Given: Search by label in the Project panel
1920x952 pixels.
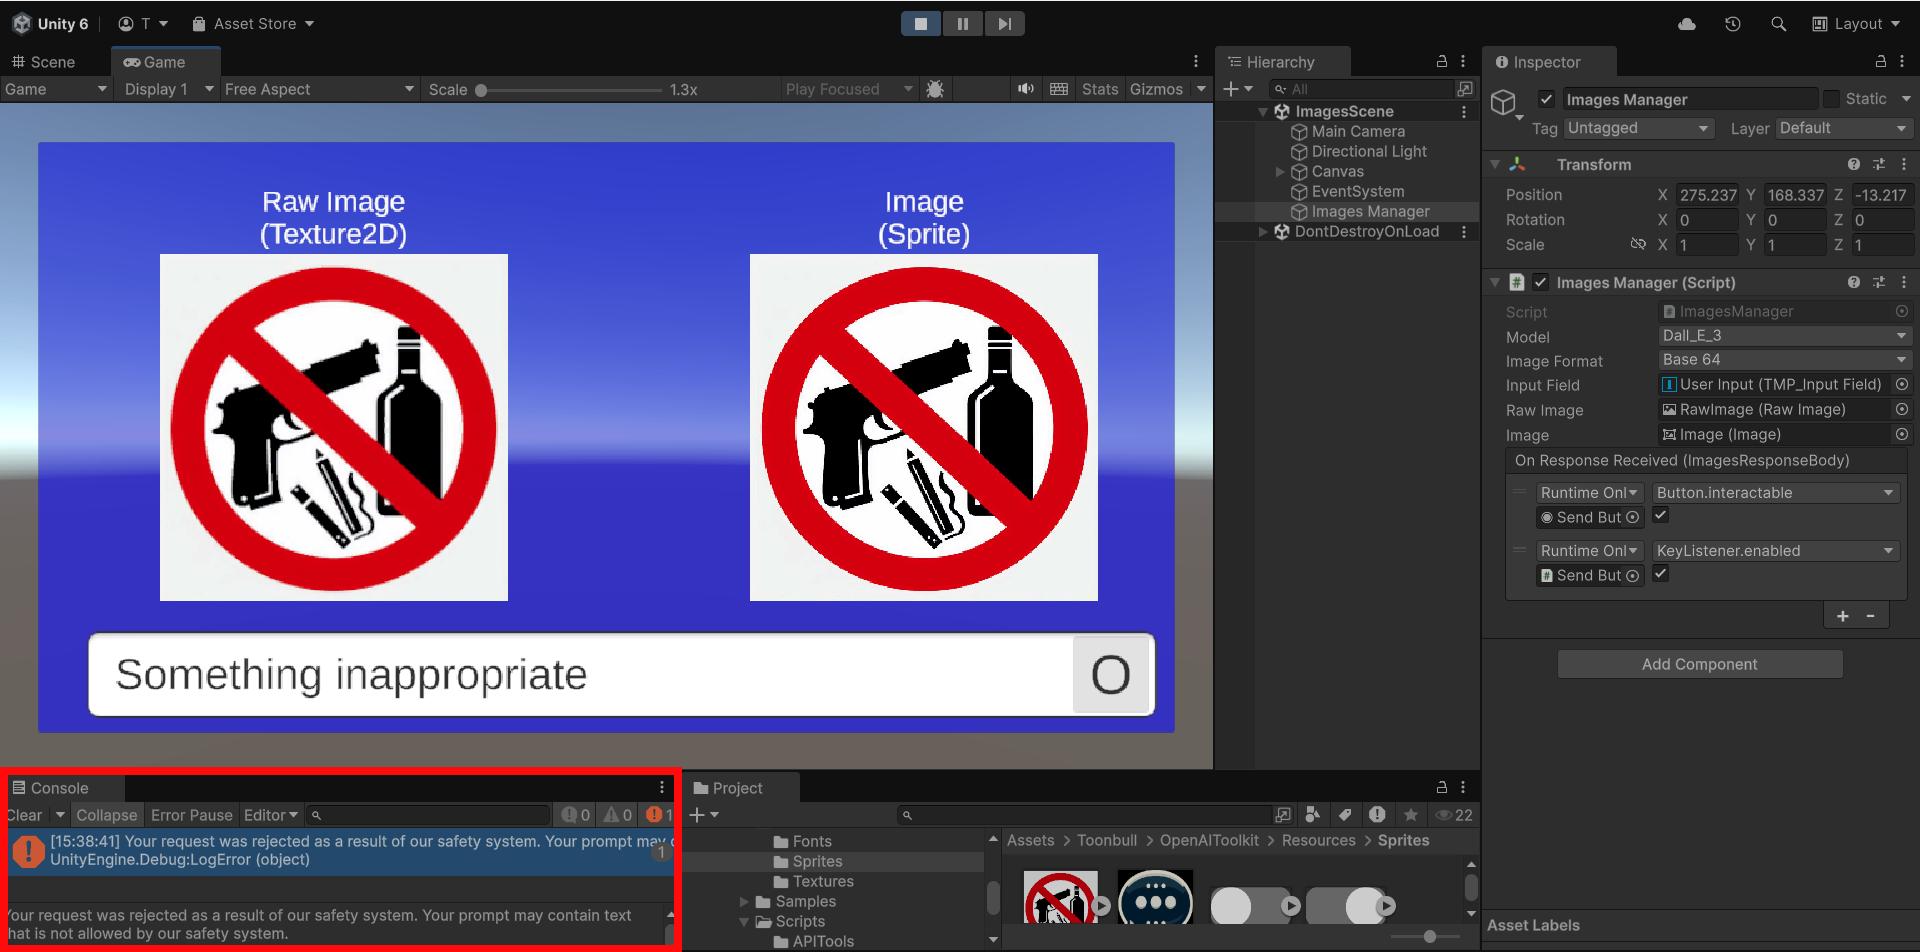Looking at the screenshot, I should 1345,815.
